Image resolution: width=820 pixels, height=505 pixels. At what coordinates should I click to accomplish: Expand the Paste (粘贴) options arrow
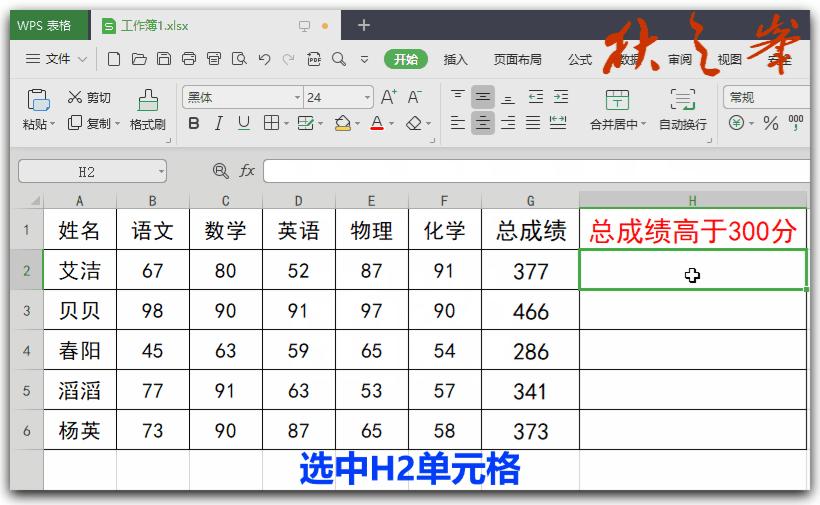tap(52, 124)
